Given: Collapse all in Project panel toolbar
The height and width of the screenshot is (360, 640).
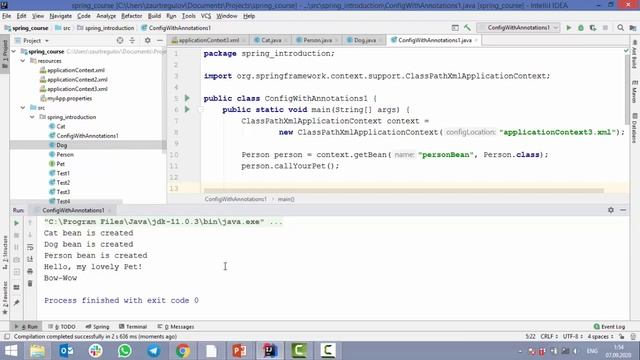Looking at the screenshot, I should (x=132, y=40).
